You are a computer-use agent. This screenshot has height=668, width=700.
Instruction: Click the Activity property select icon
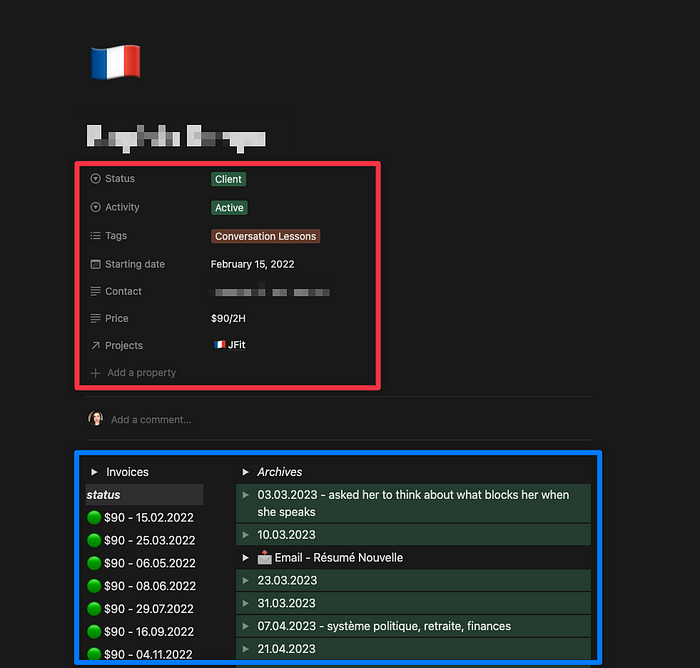pyautogui.click(x=95, y=207)
